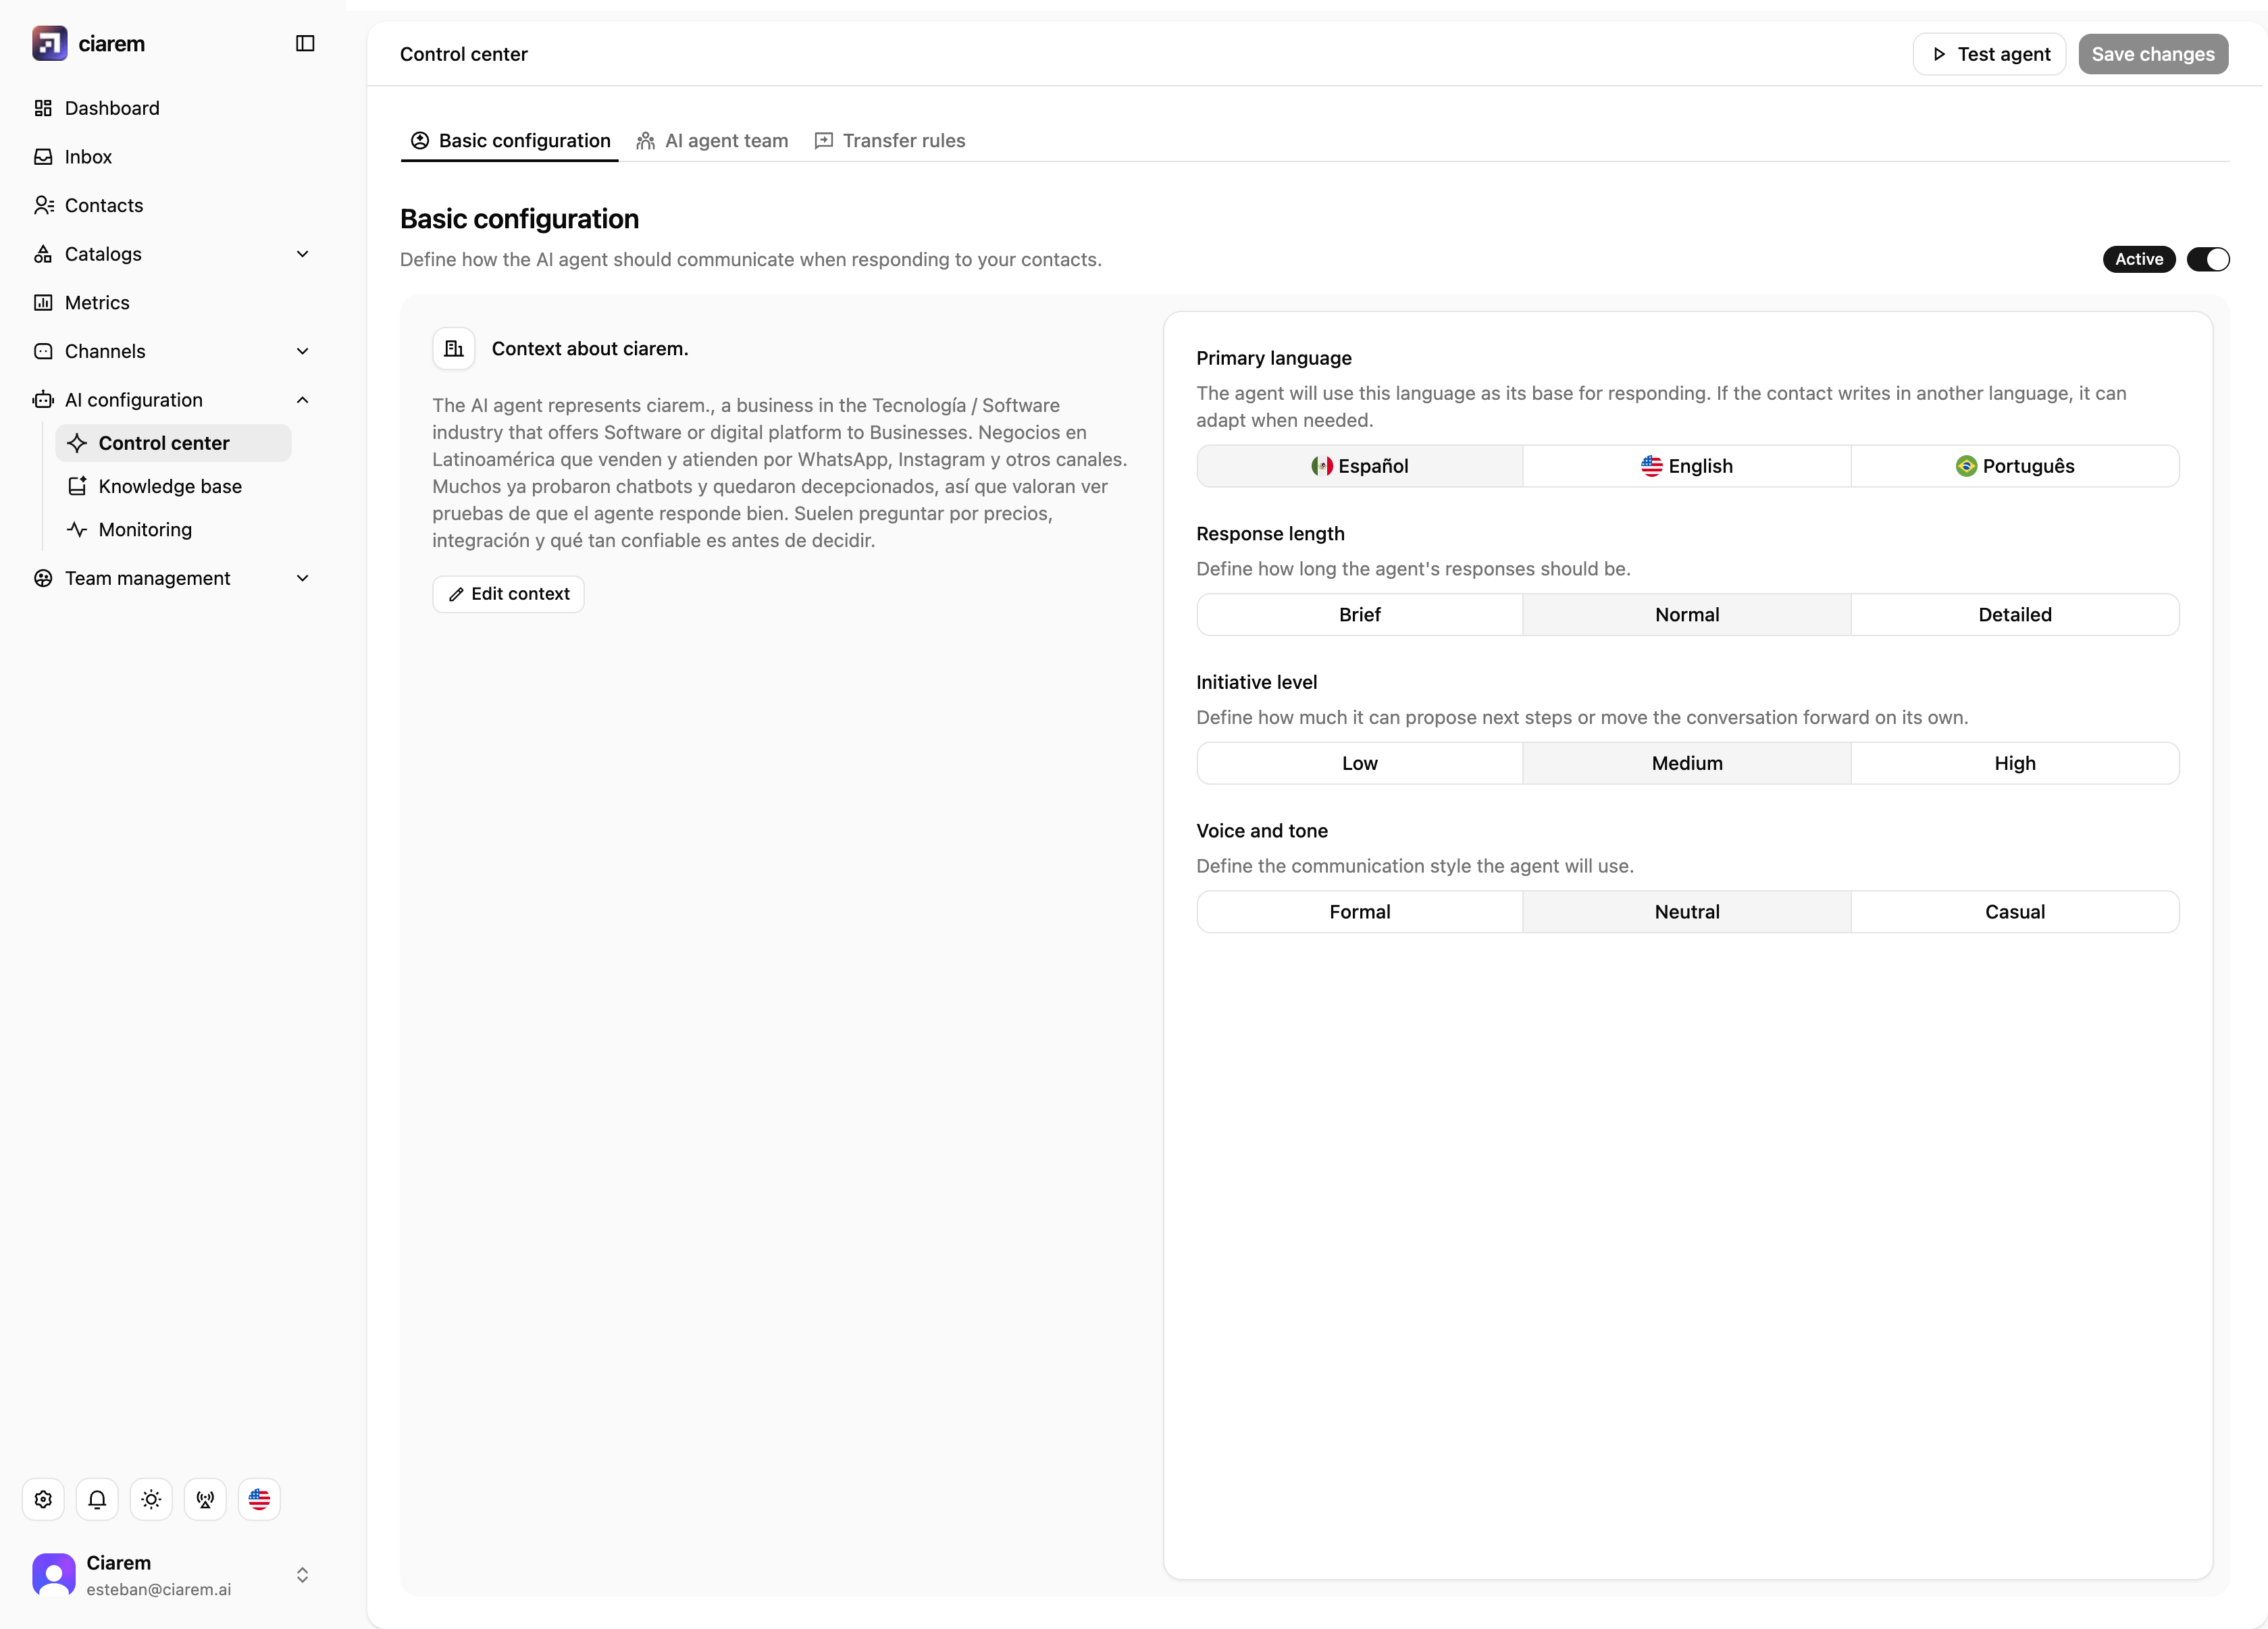Open the account switcher chevrons
Viewport: 2268px width, 1629px height.
(302, 1575)
